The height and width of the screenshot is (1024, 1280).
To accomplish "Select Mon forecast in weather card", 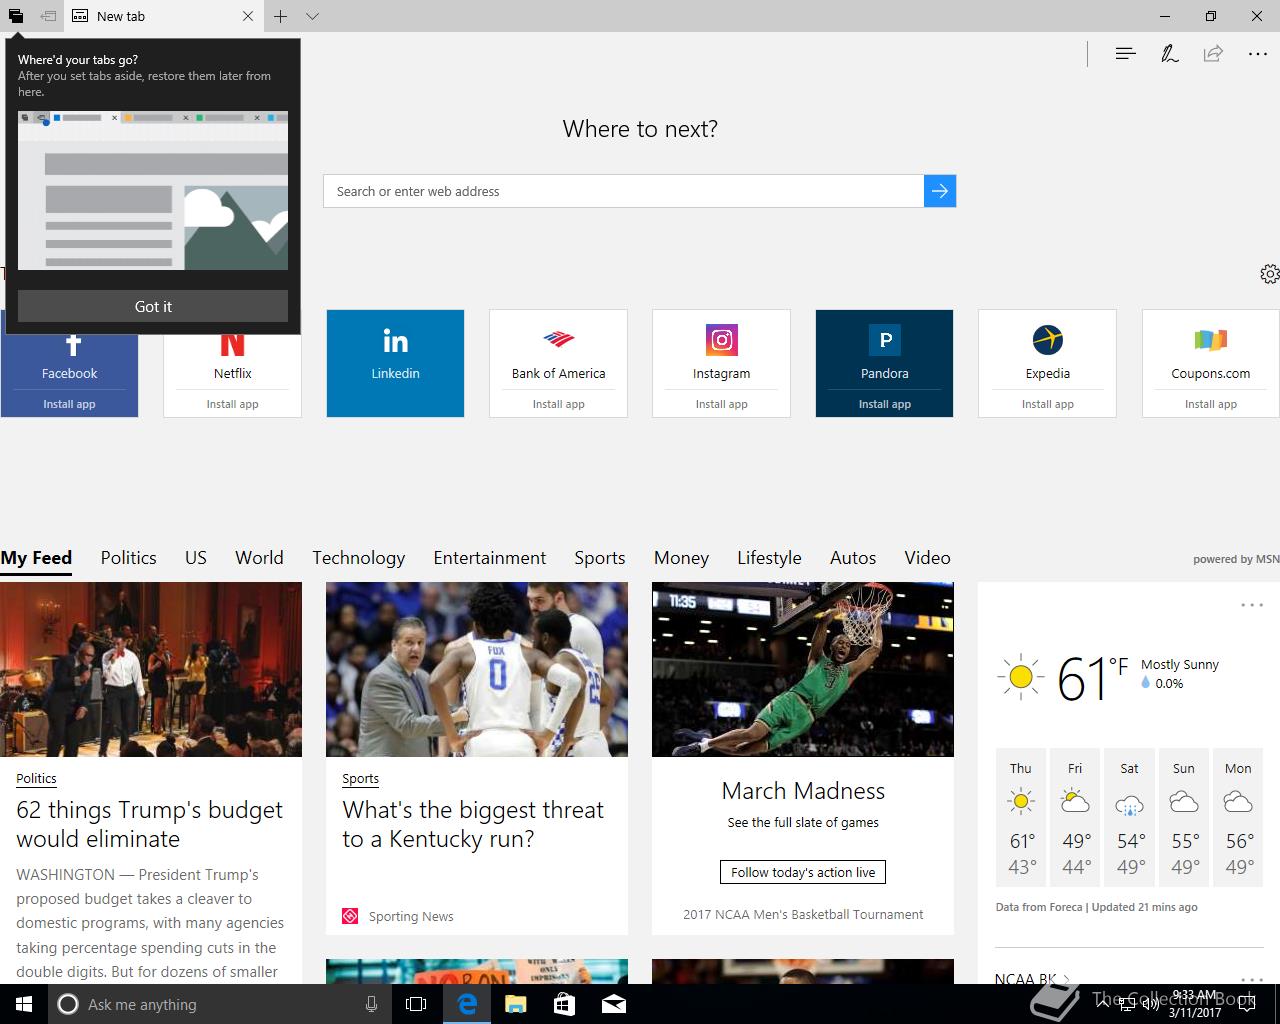I will tap(1238, 817).
